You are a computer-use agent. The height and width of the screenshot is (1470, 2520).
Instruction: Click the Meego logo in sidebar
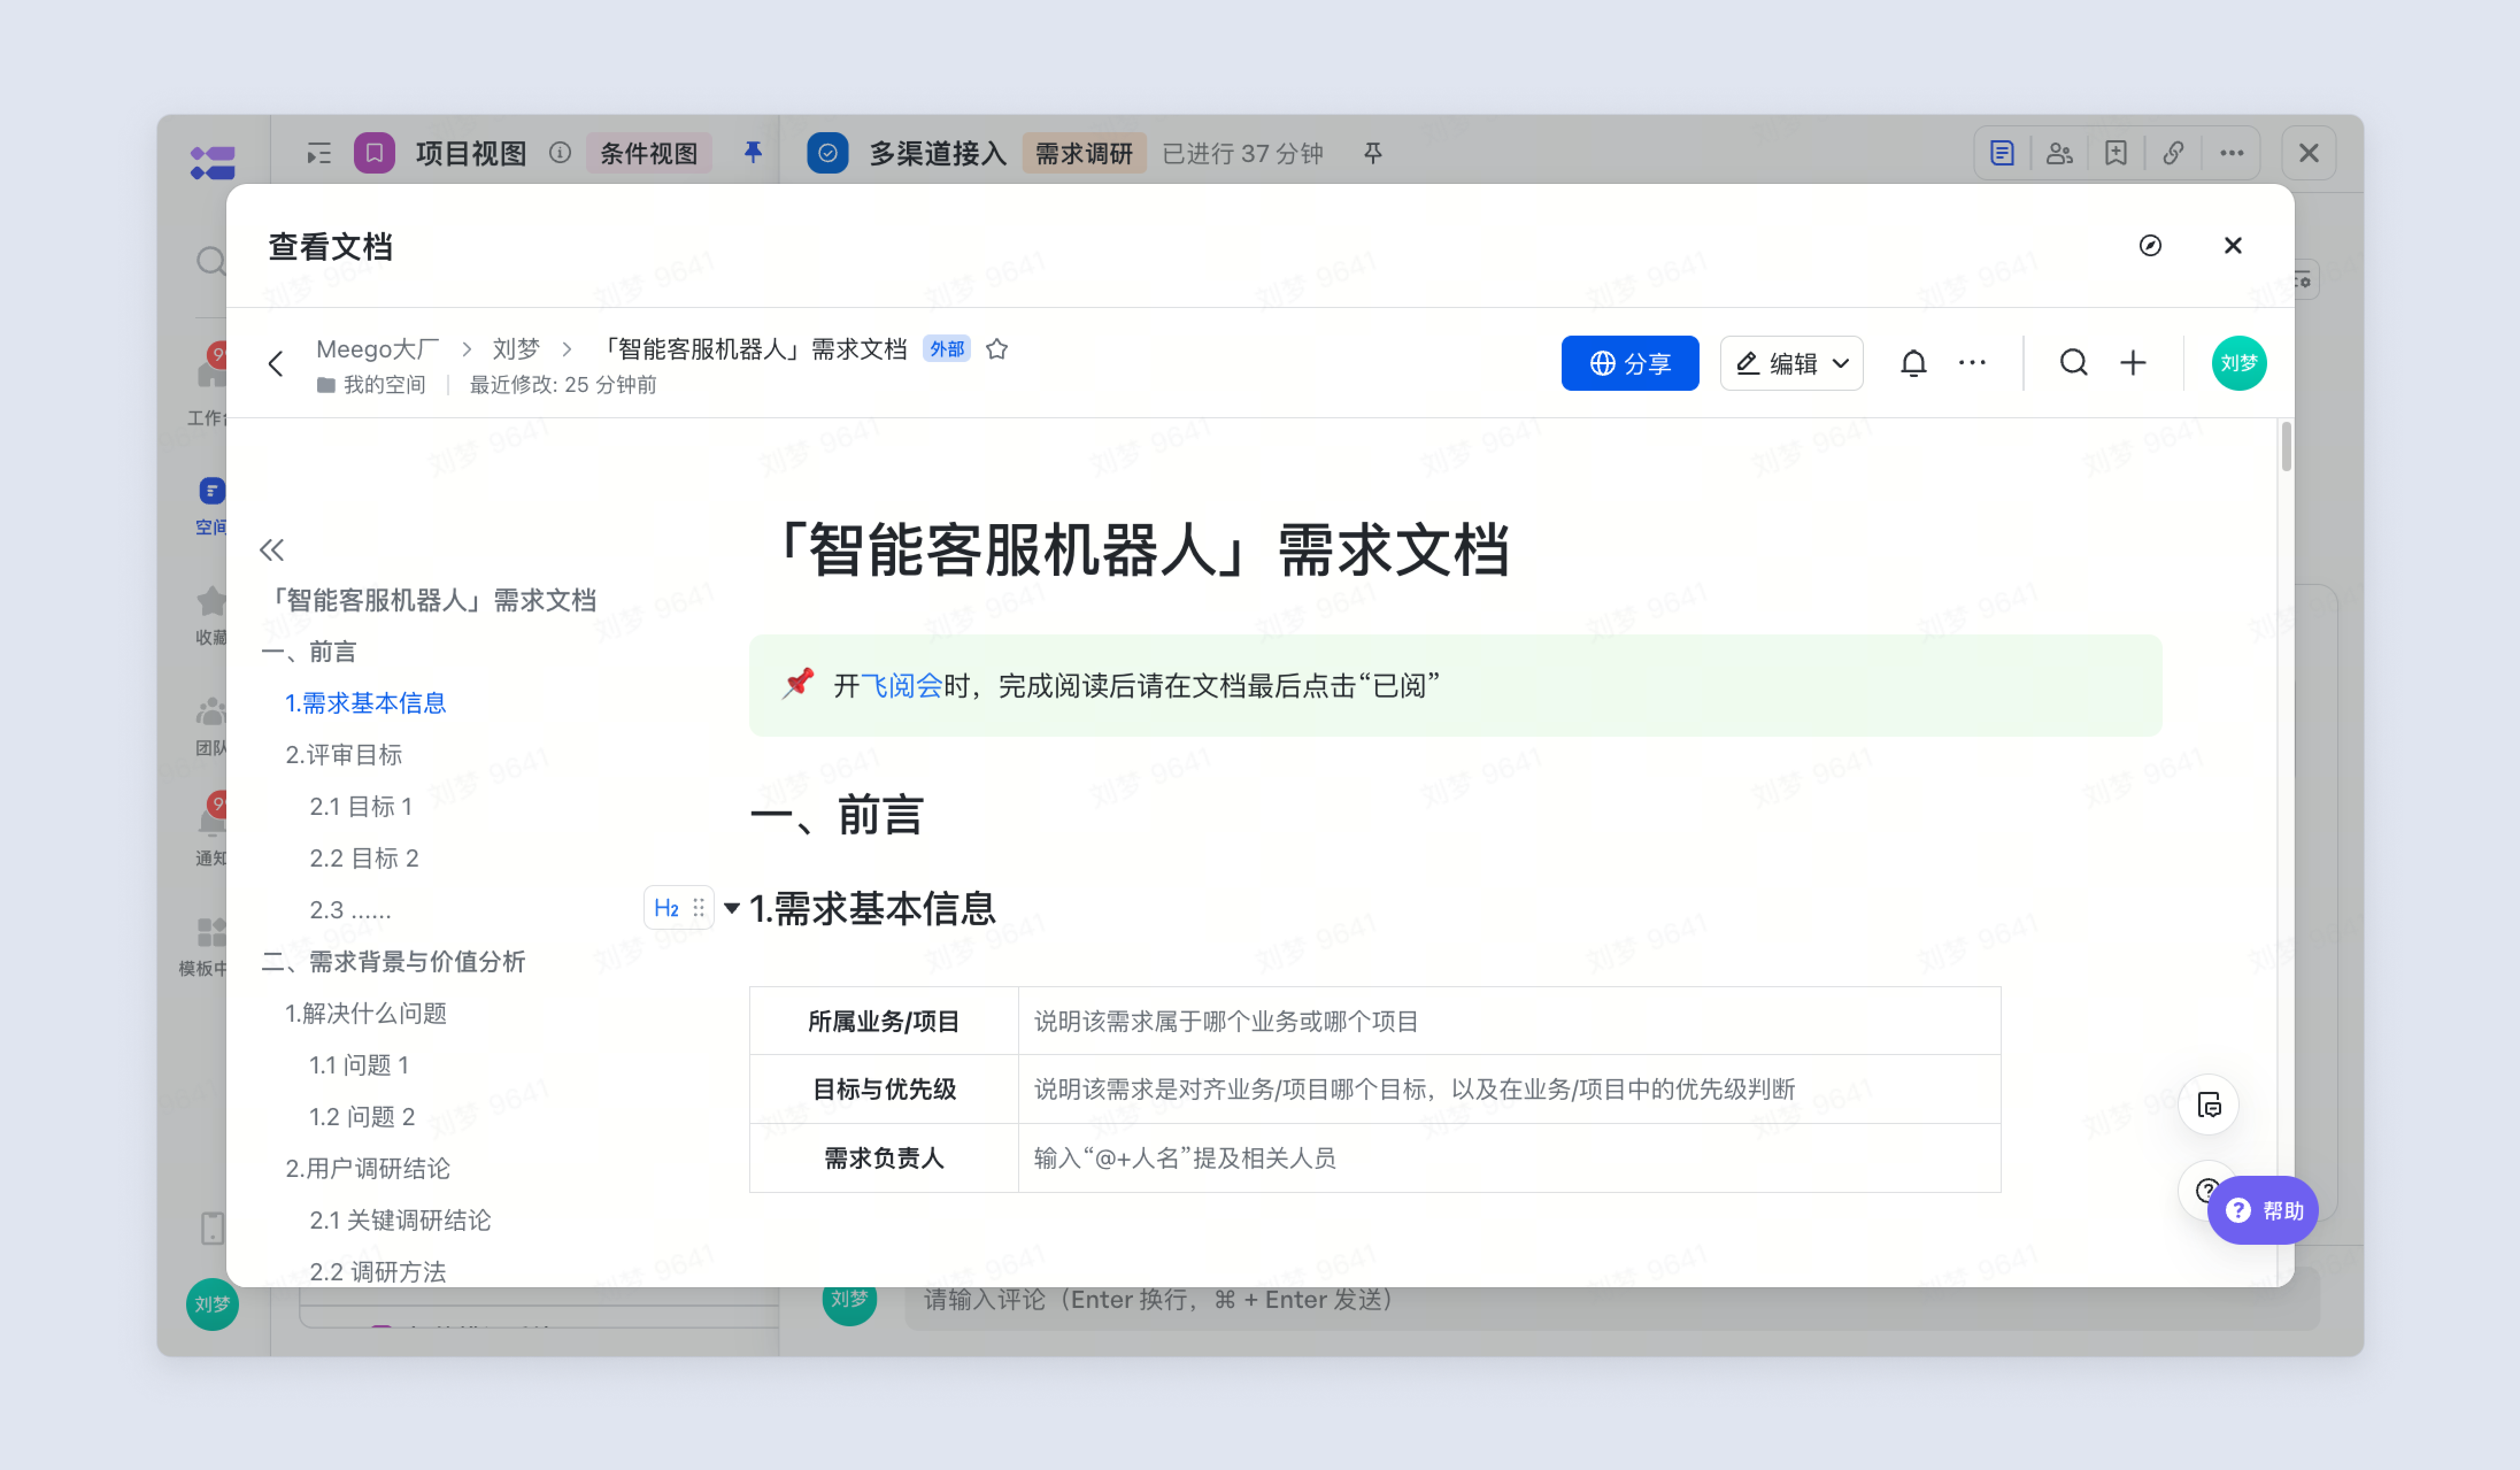point(213,163)
